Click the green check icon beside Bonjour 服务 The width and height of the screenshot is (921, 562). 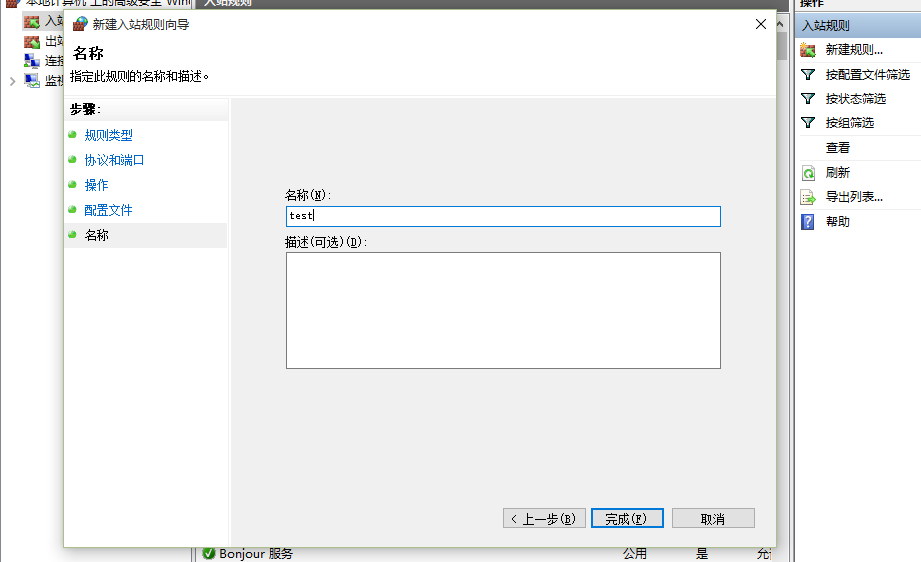point(209,553)
